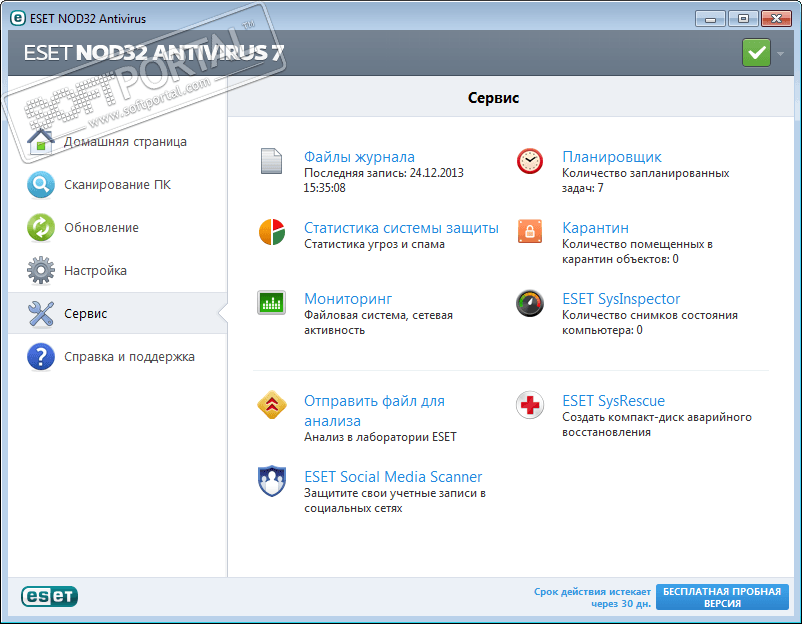Click the Settings gear icon in sidebar
Screen dimensions: 802x624
click(x=41, y=271)
